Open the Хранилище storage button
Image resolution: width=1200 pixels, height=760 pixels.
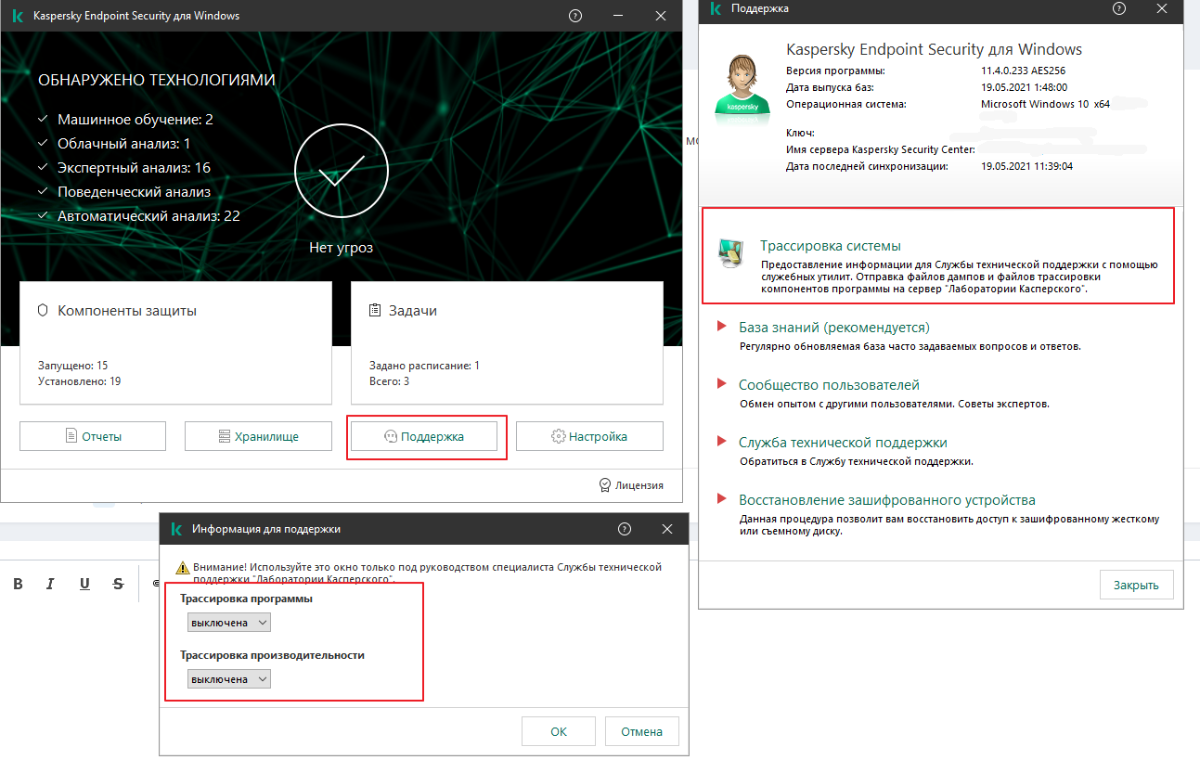[x=258, y=436]
